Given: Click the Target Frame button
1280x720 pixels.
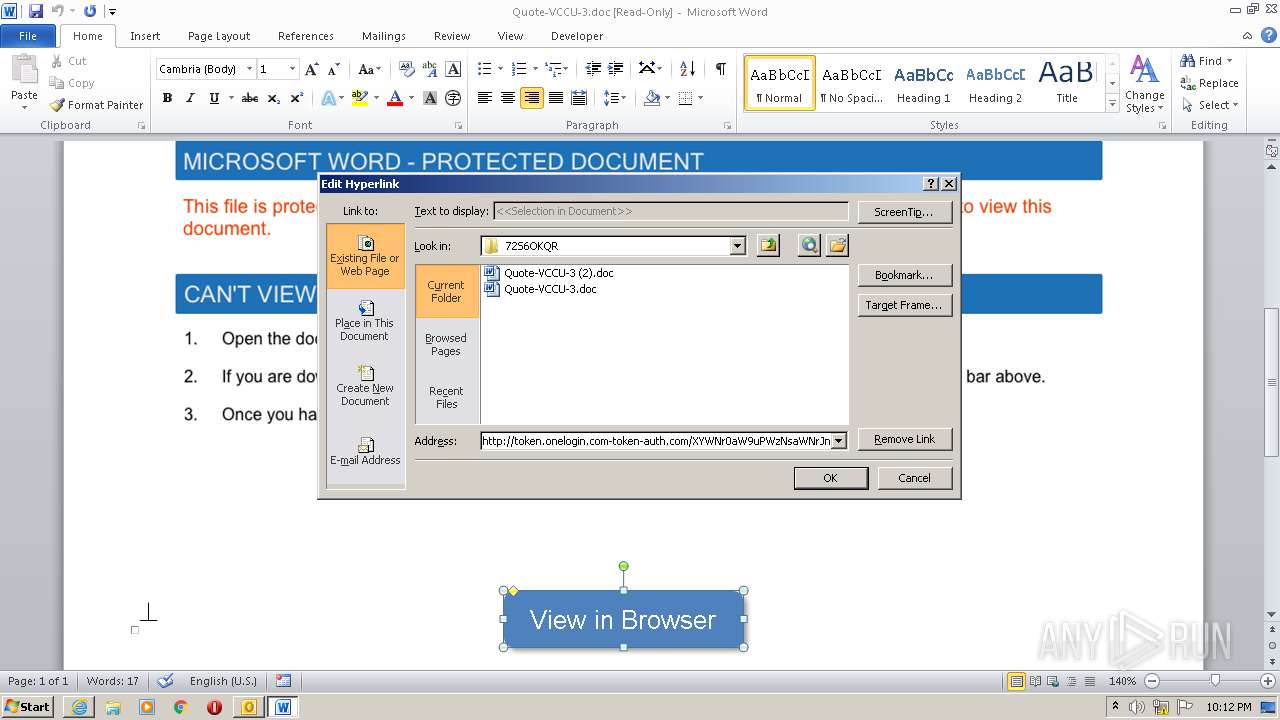Looking at the screenshot, I should tap(905, 305).
